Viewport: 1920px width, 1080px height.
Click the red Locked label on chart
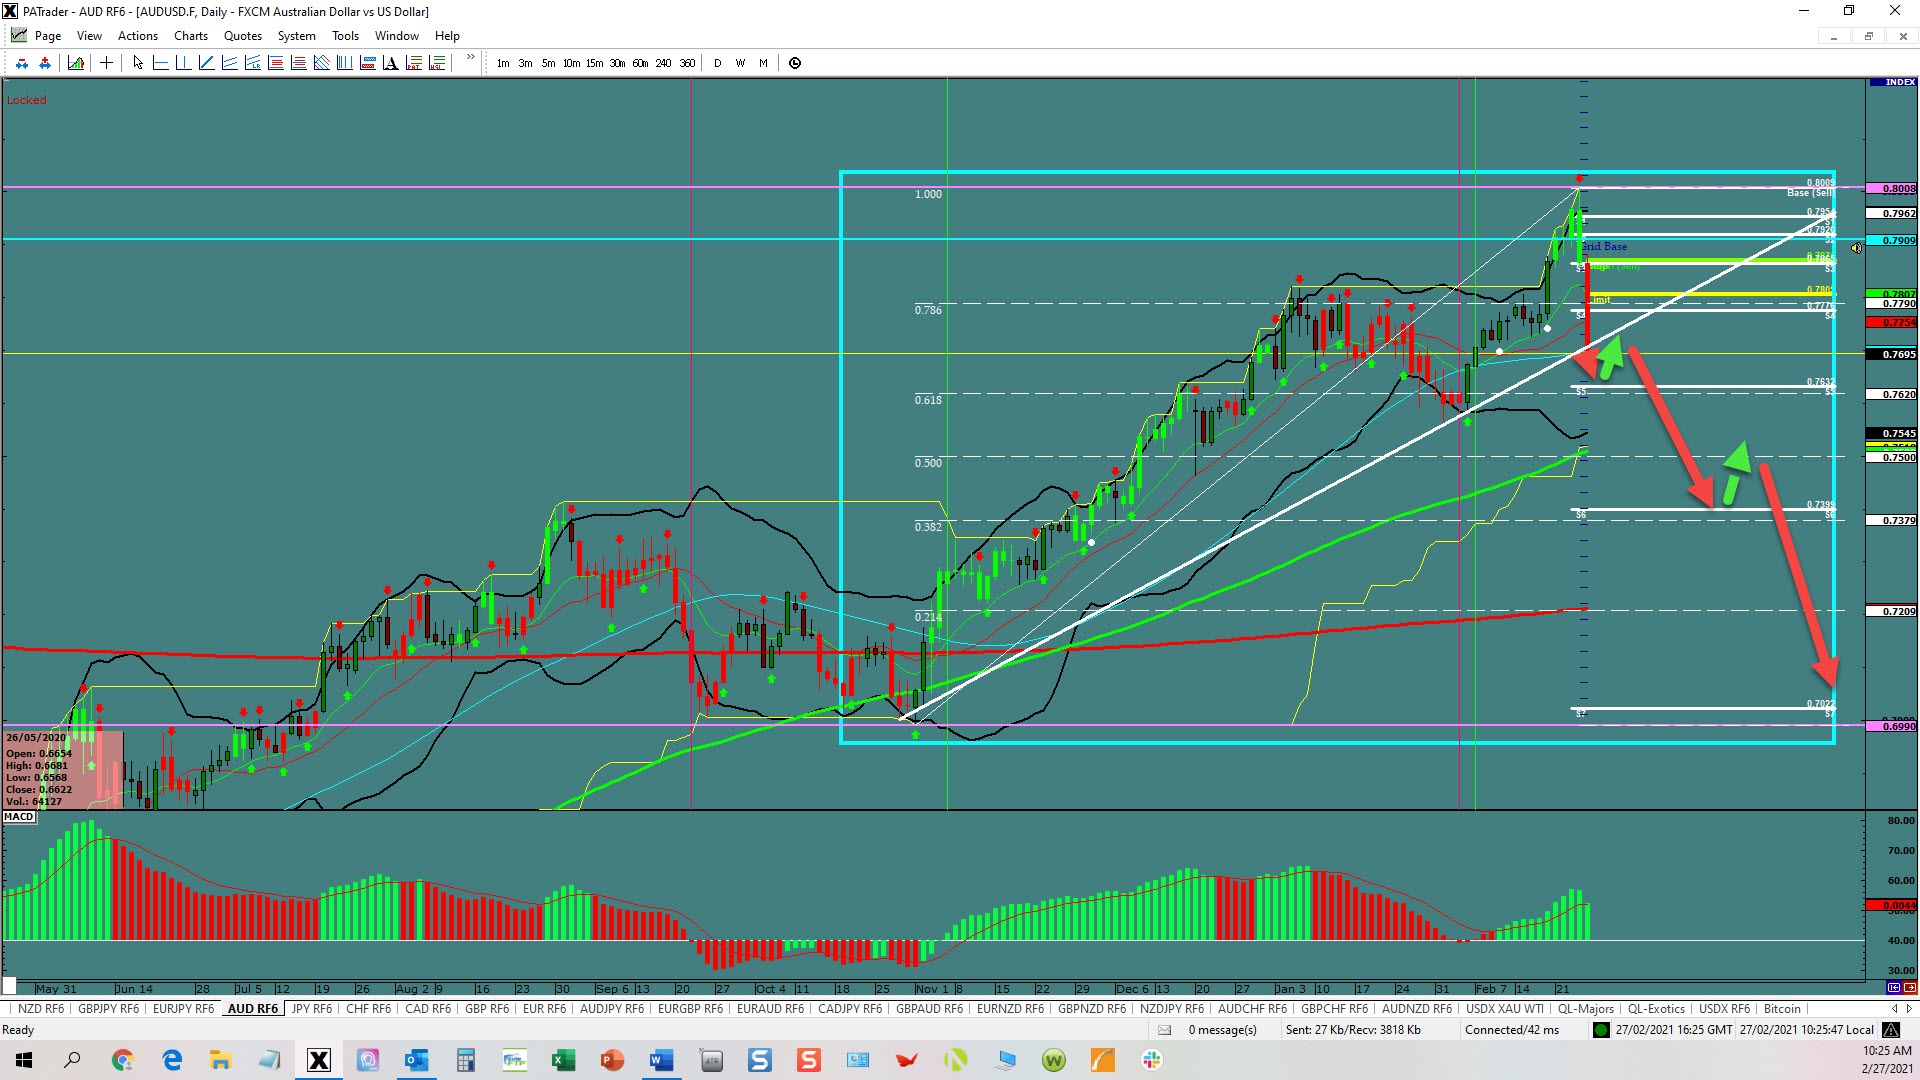click(27, 100)
